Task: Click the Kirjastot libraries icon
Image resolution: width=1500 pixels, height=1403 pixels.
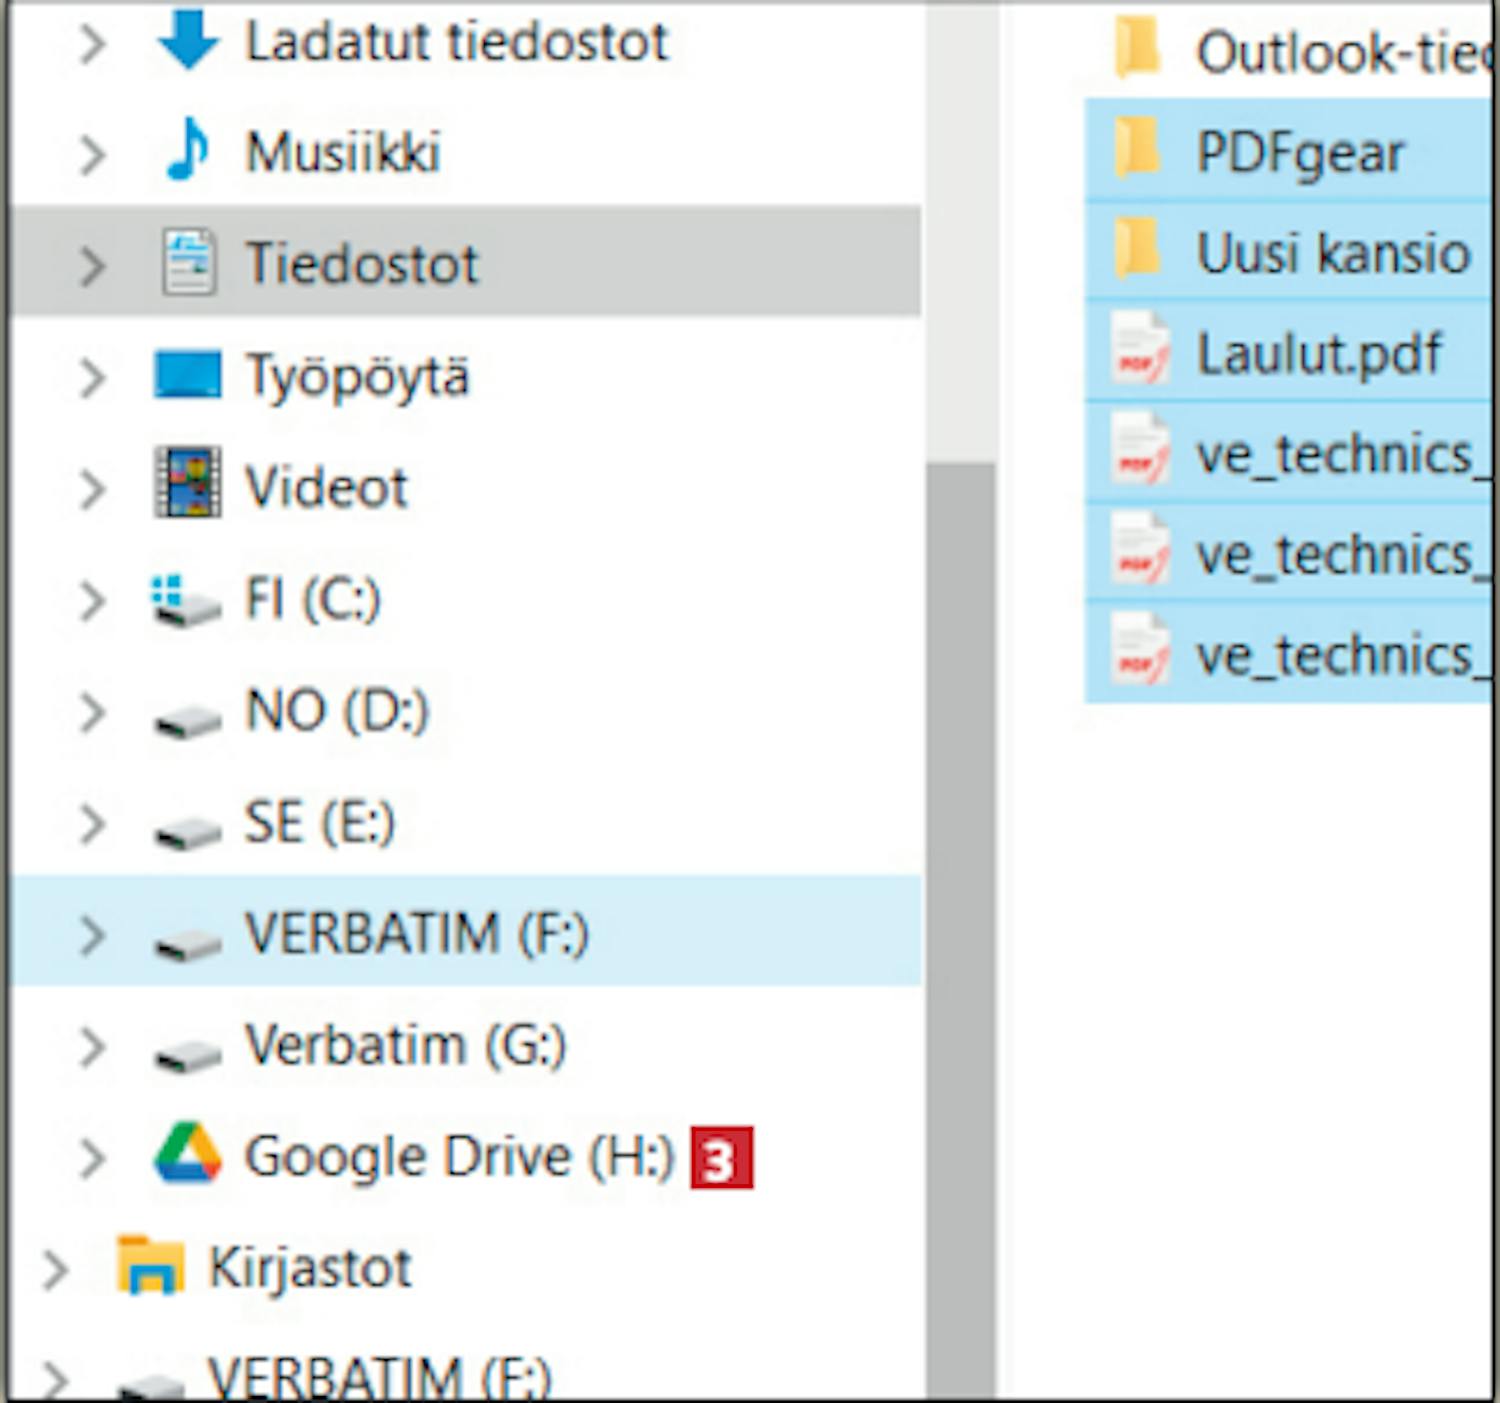Action: 150,1266
